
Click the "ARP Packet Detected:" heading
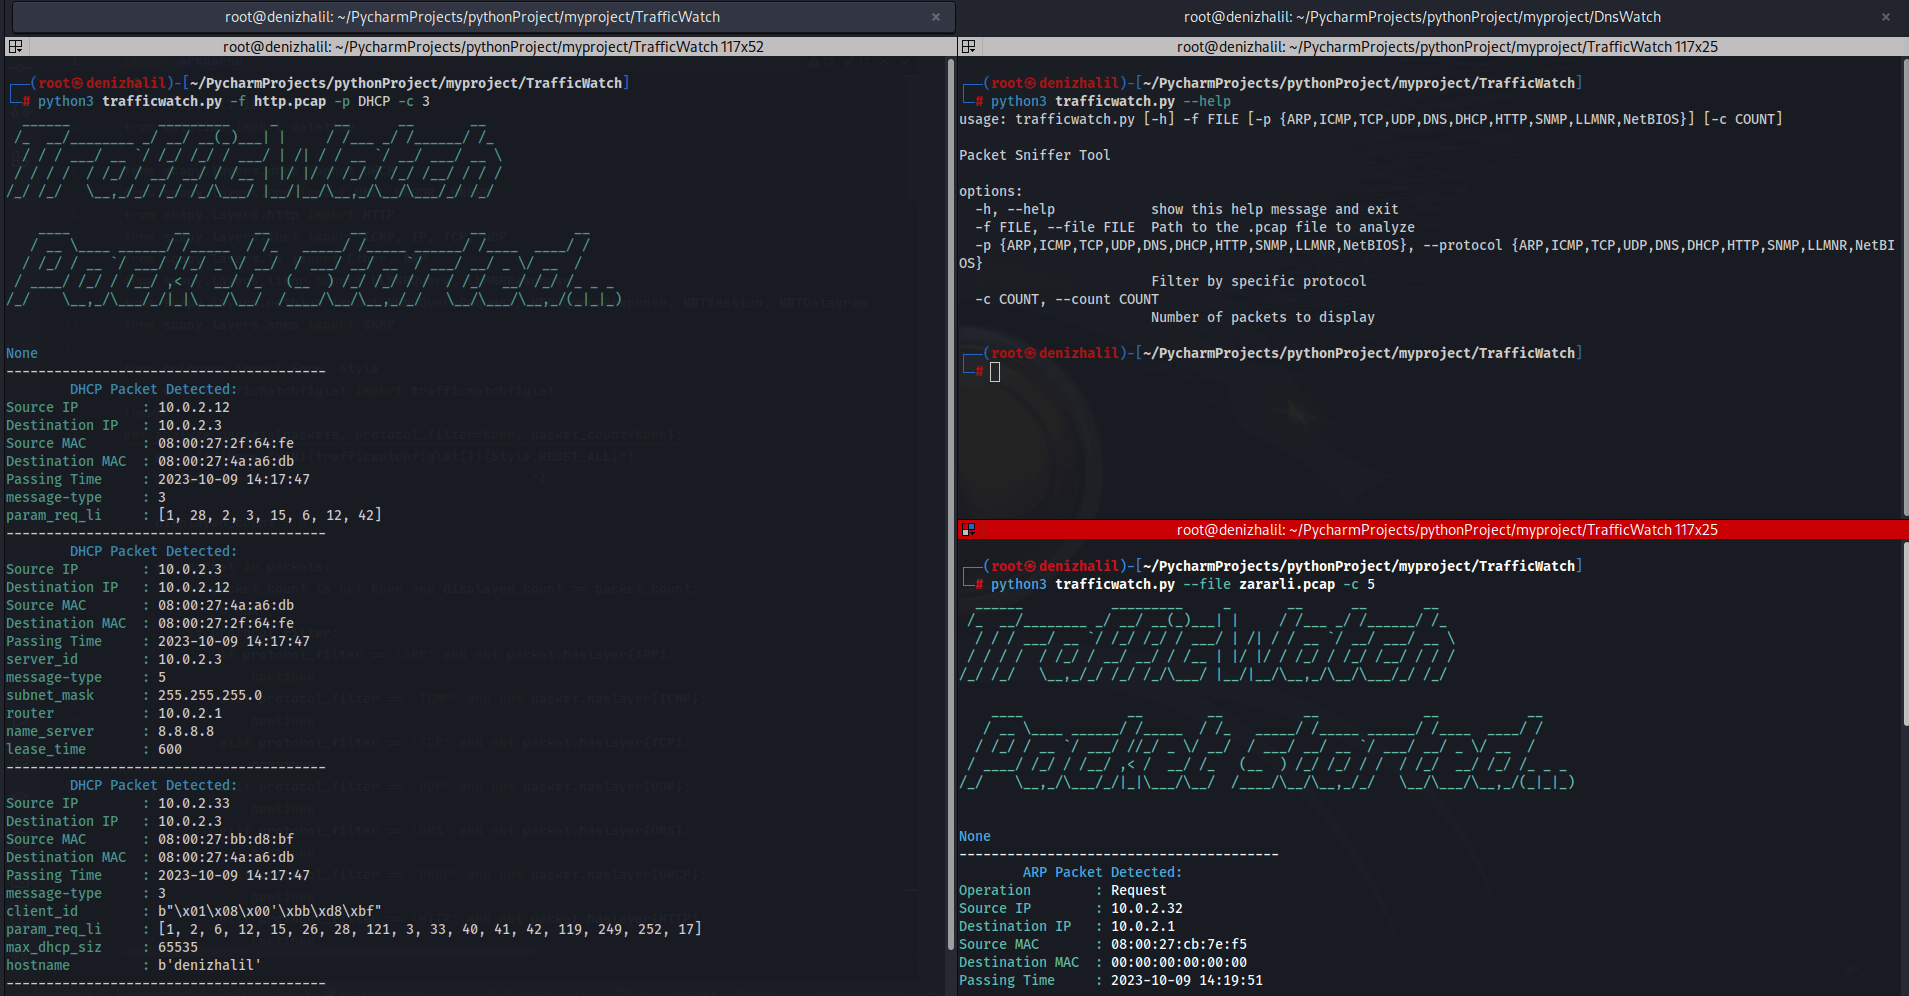coord(1102,872)
